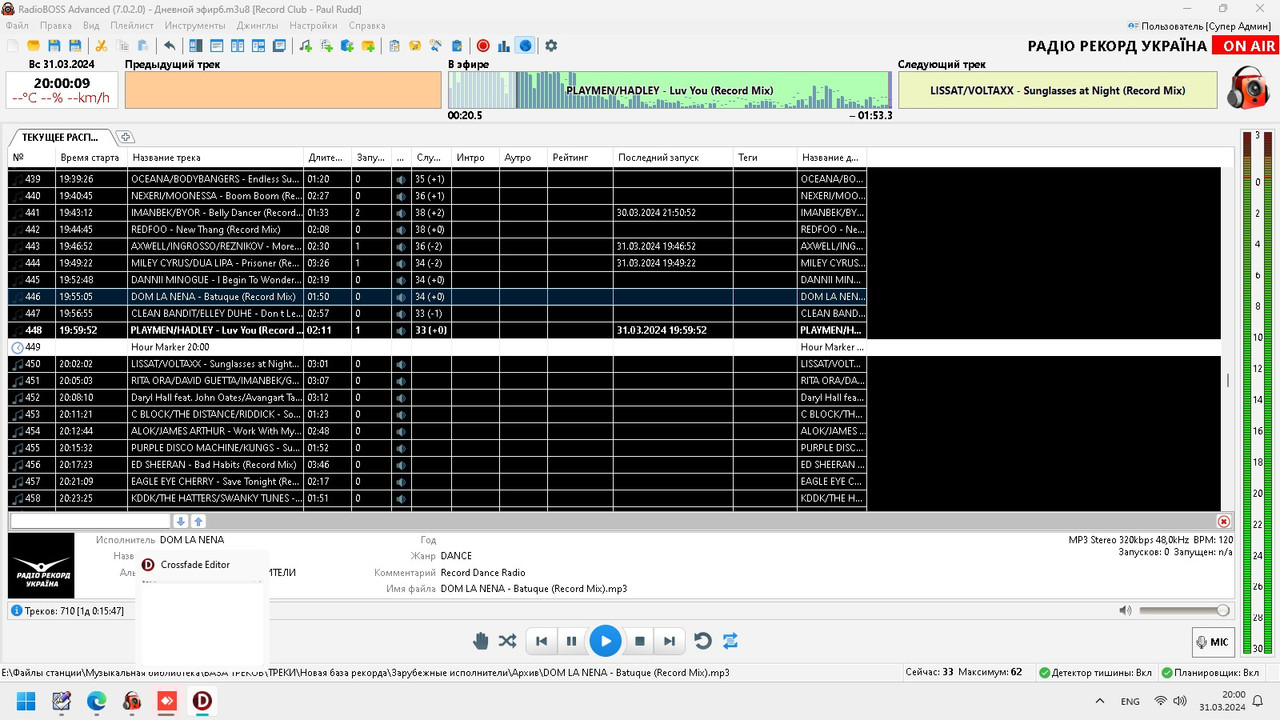Copy selected track using the toolbar copy icon
This screenshot has width=1280, height=720.
coord(122,46)
